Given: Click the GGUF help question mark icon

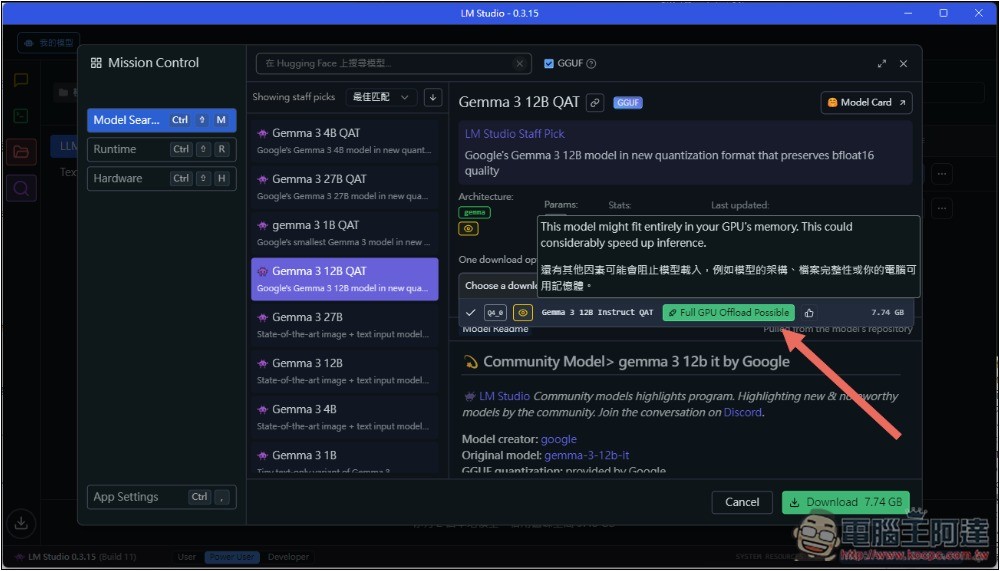Looking at the screenshot, I should (591, 64).
